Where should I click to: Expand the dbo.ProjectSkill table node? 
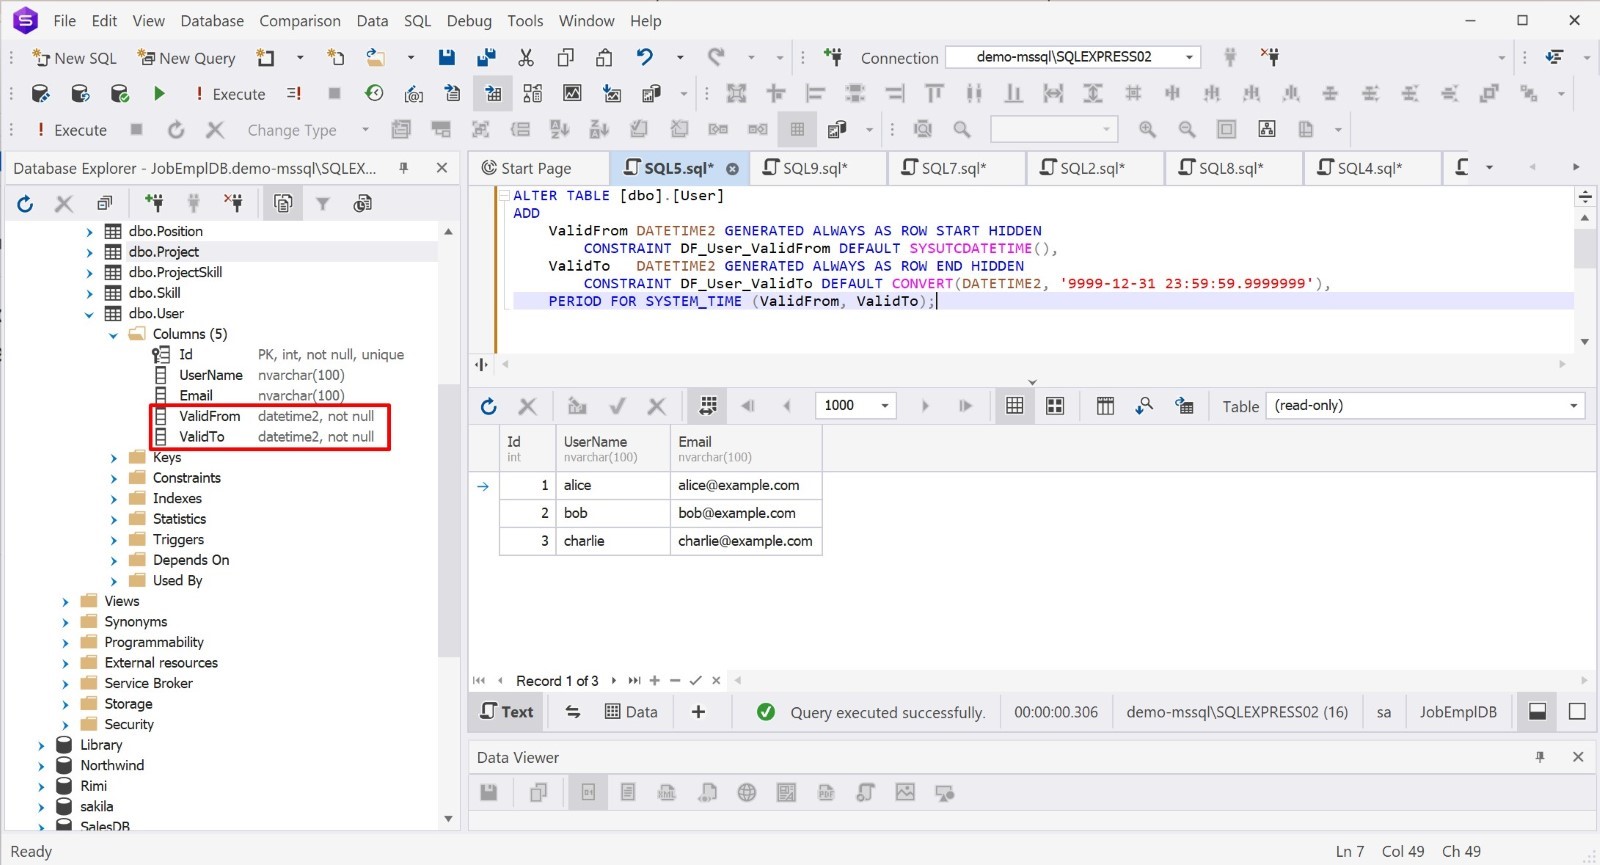(x=89, y=273)
